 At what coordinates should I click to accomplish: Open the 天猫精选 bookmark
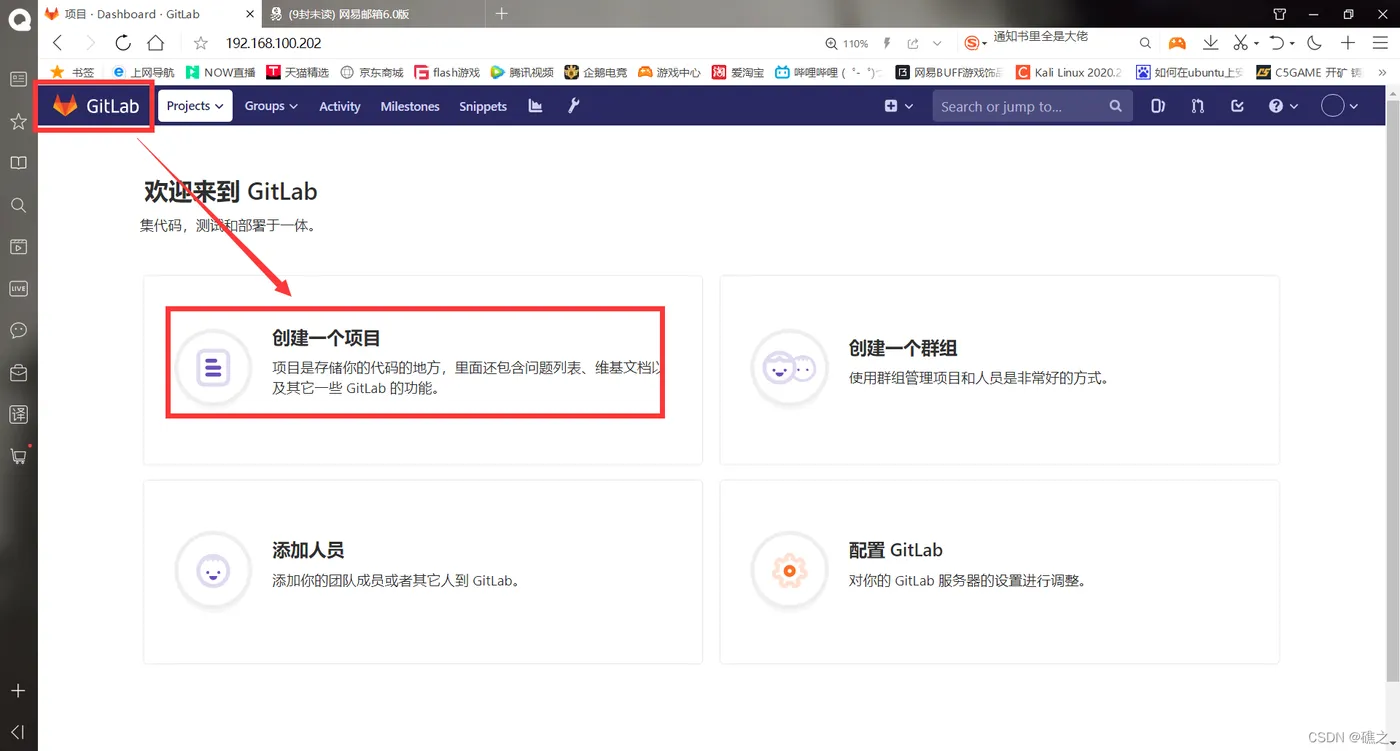tap(297, 72)
